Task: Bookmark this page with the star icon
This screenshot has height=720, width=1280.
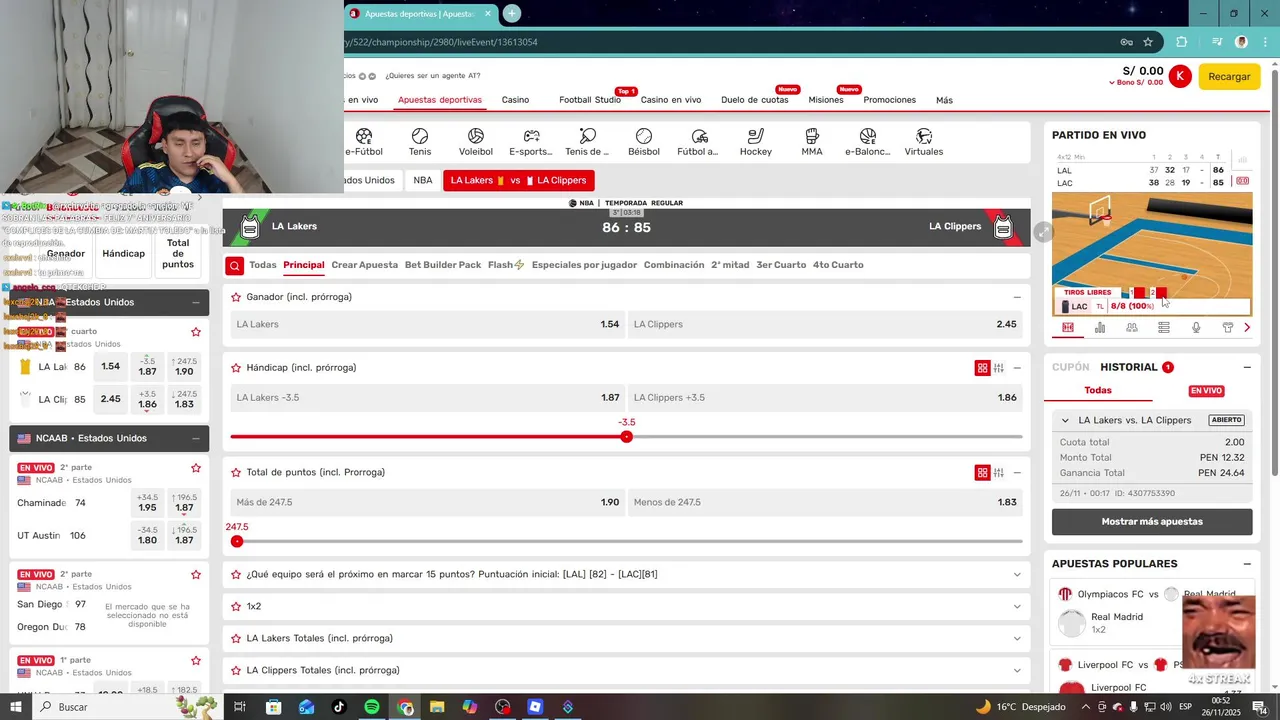Action: coord(1148,42)
